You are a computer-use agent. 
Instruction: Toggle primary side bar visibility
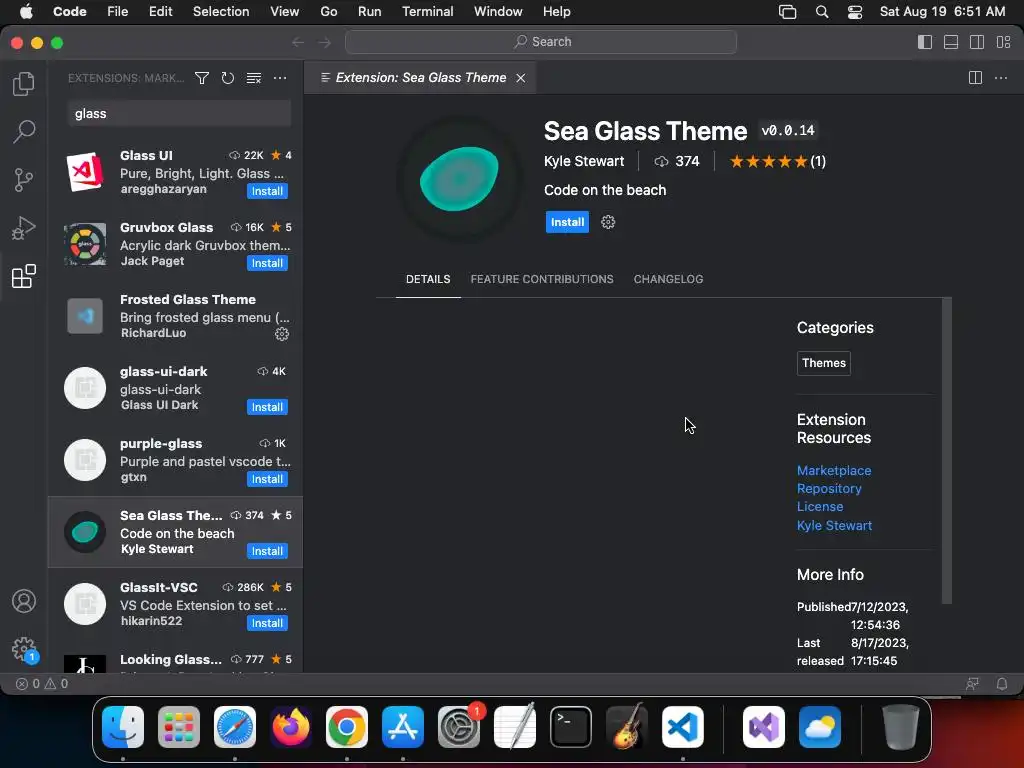925,42
